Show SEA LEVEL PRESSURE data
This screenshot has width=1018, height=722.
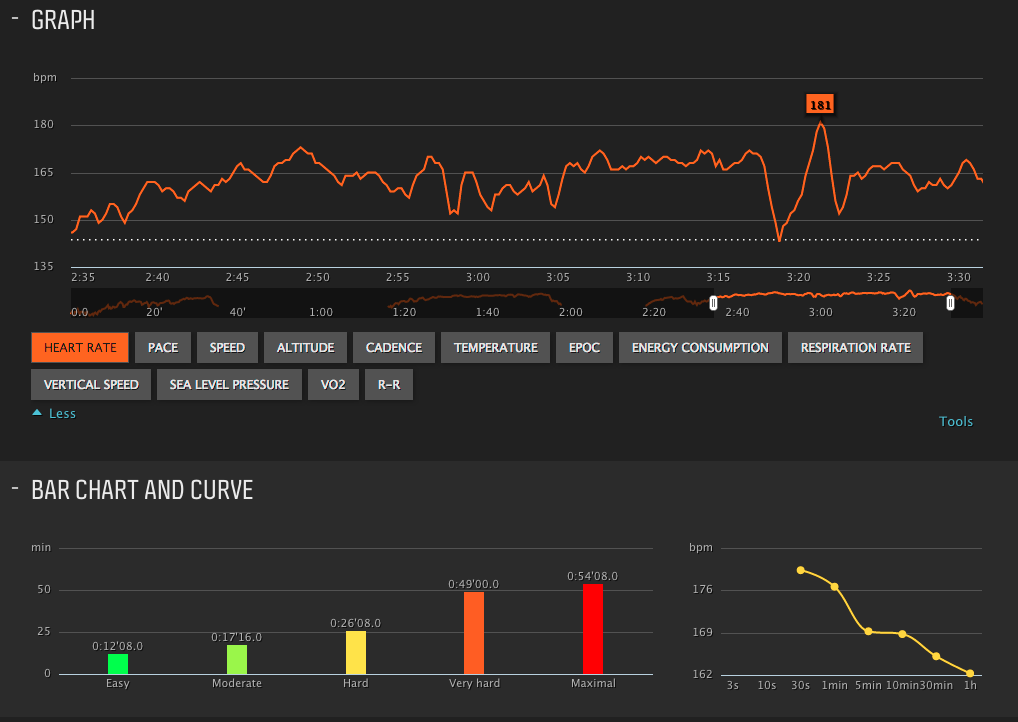(x=229, y=384)
